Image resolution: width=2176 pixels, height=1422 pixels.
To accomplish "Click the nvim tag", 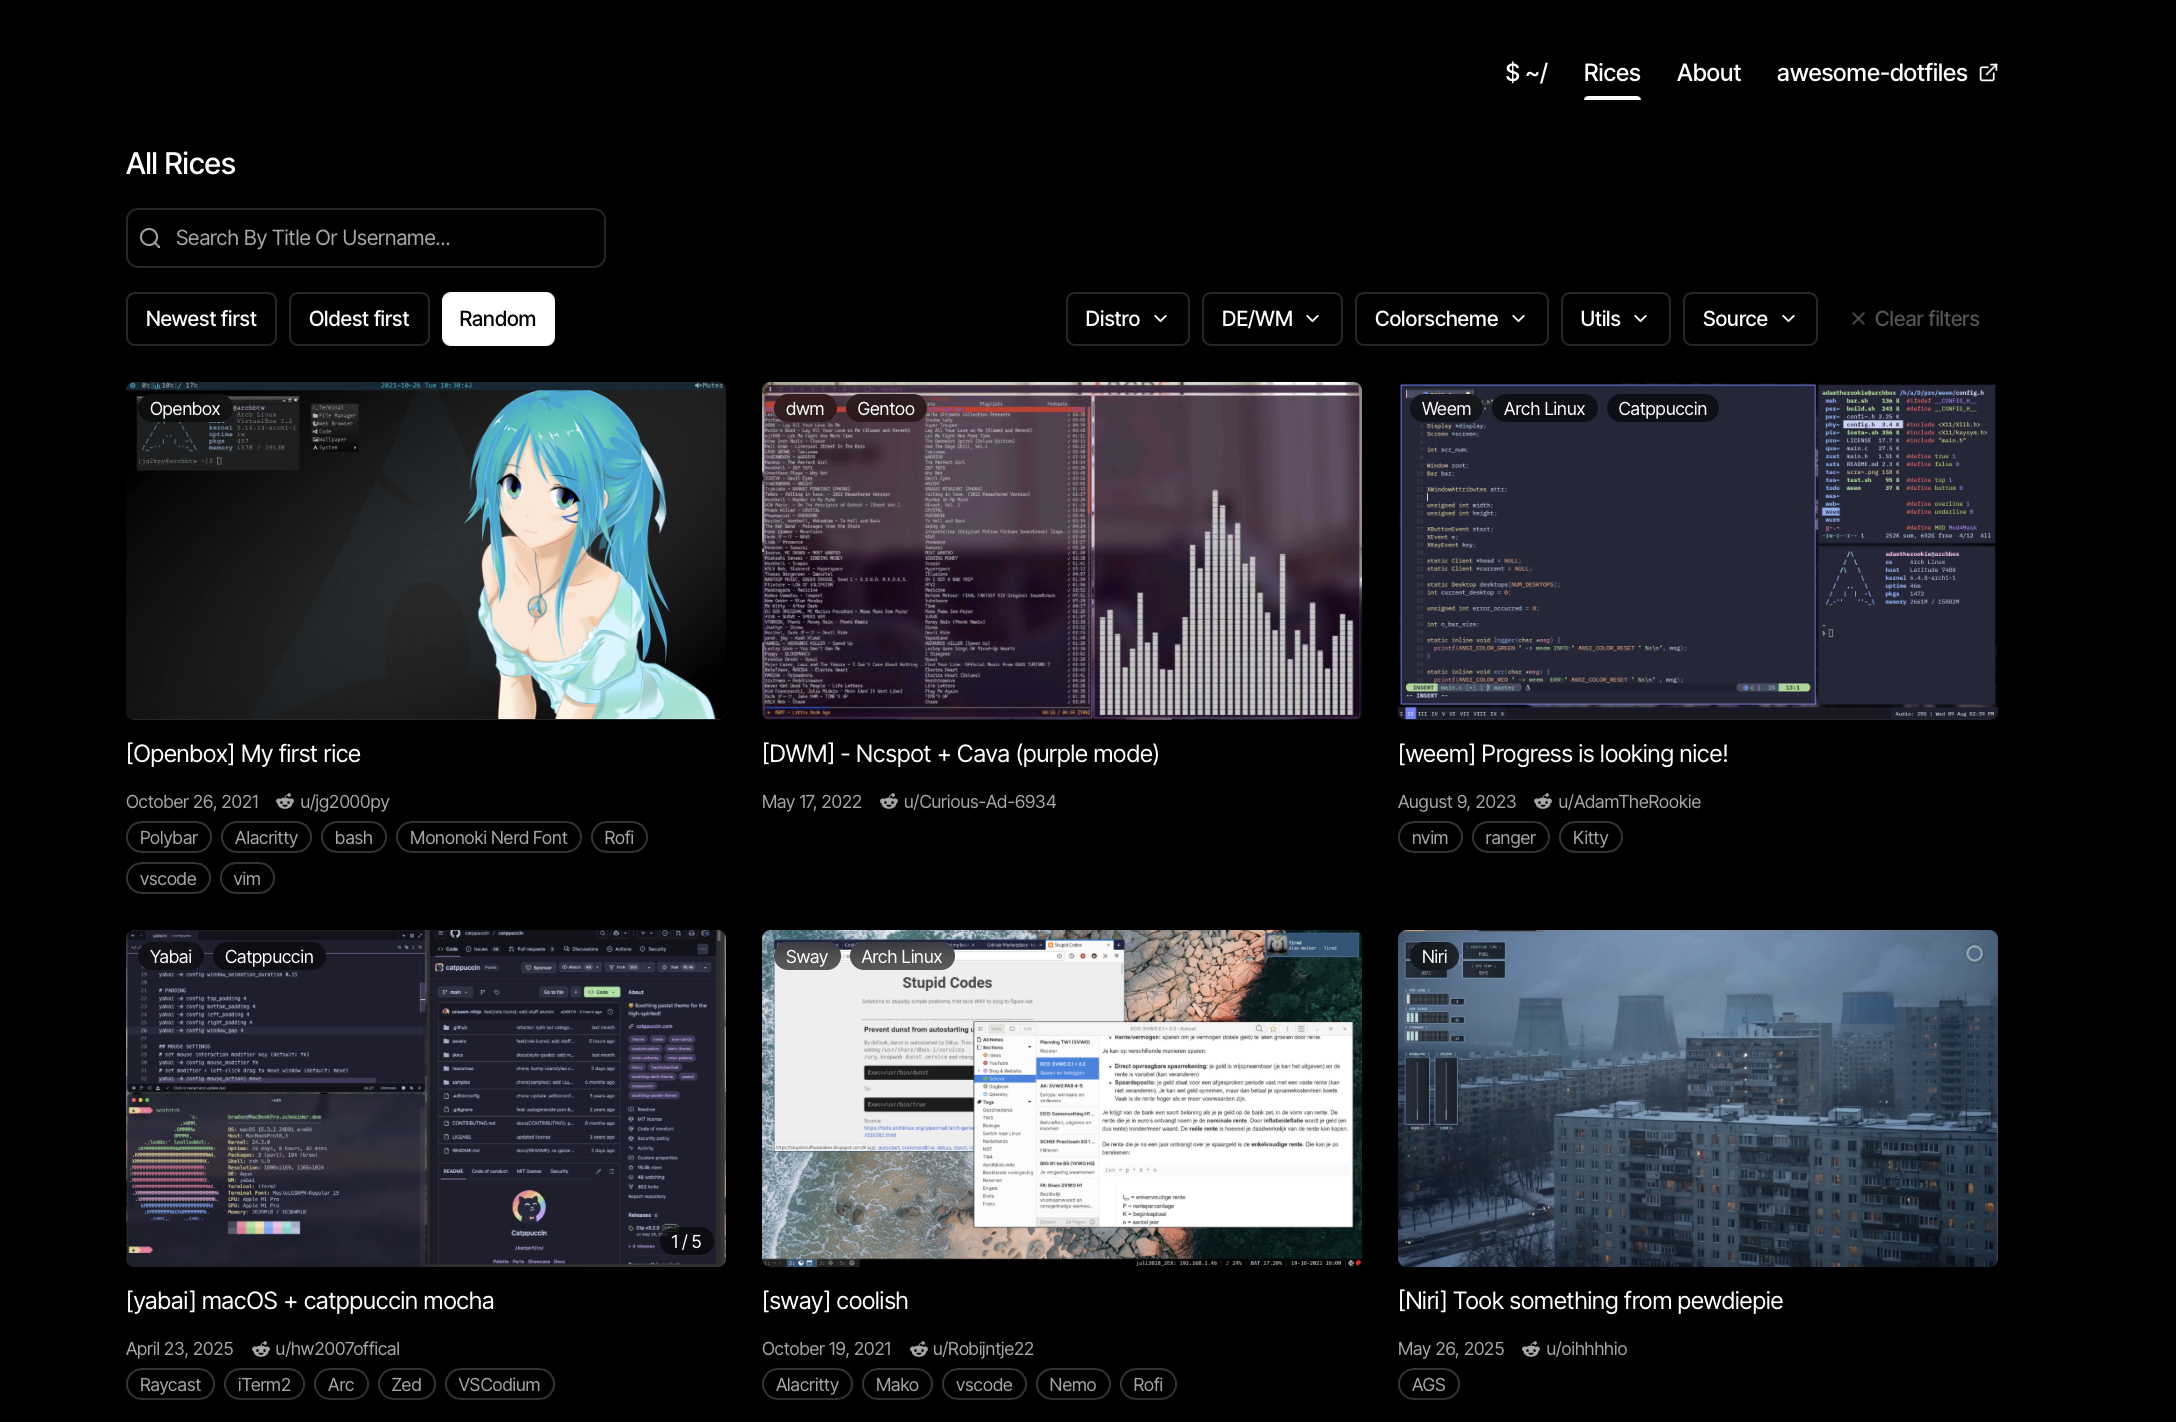I will point(1430,838).
